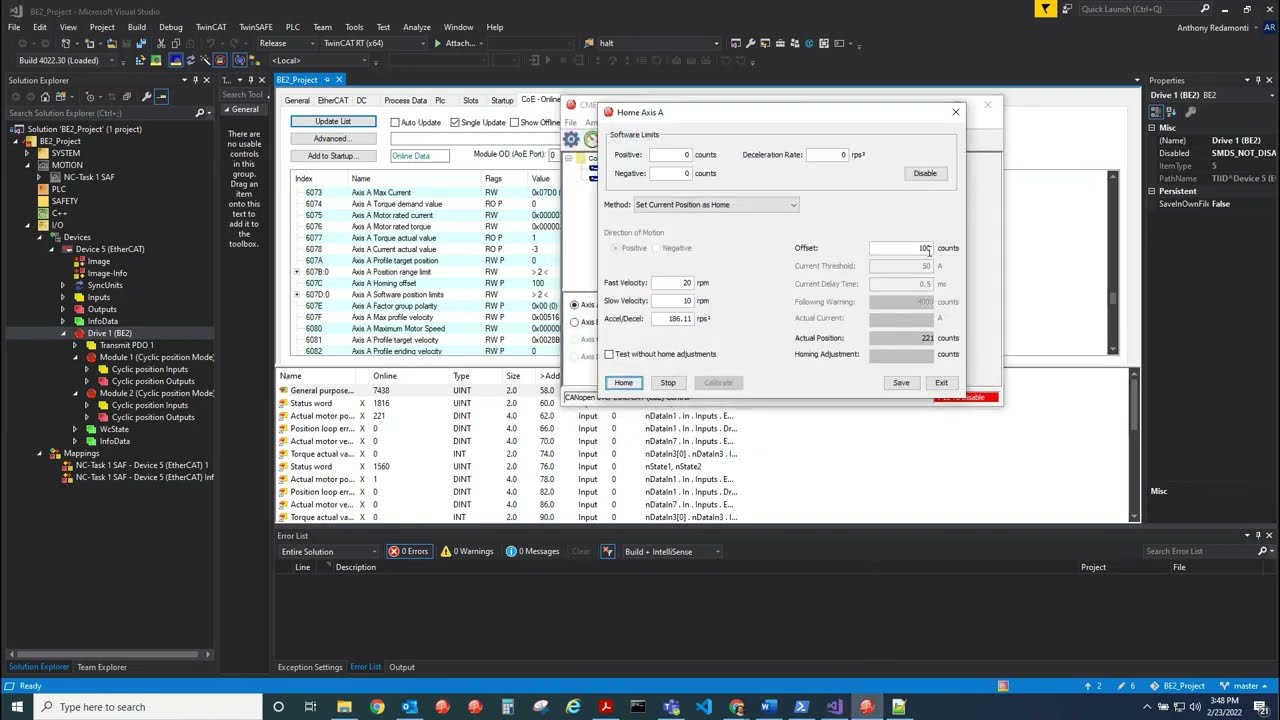Click the Disable software limits button
Viewport: 1280px width, 720px height.
(925, 174)
